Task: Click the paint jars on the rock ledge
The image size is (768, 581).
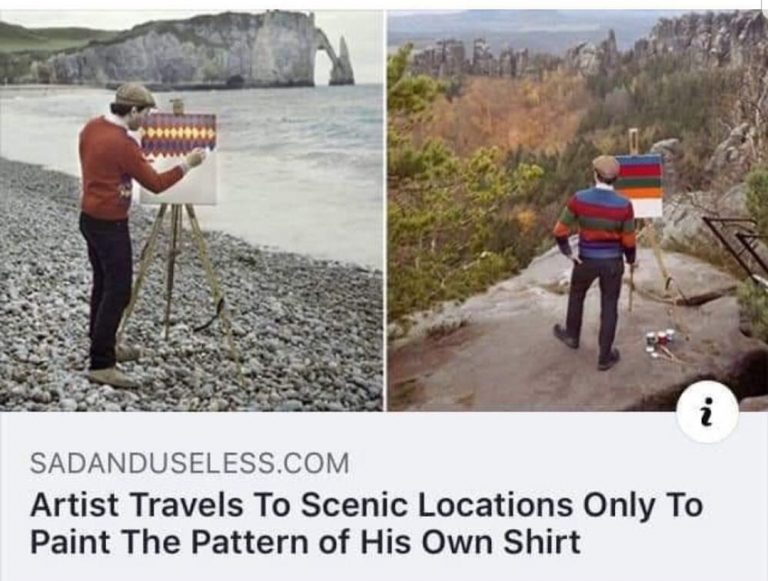Action: point(659,343)
